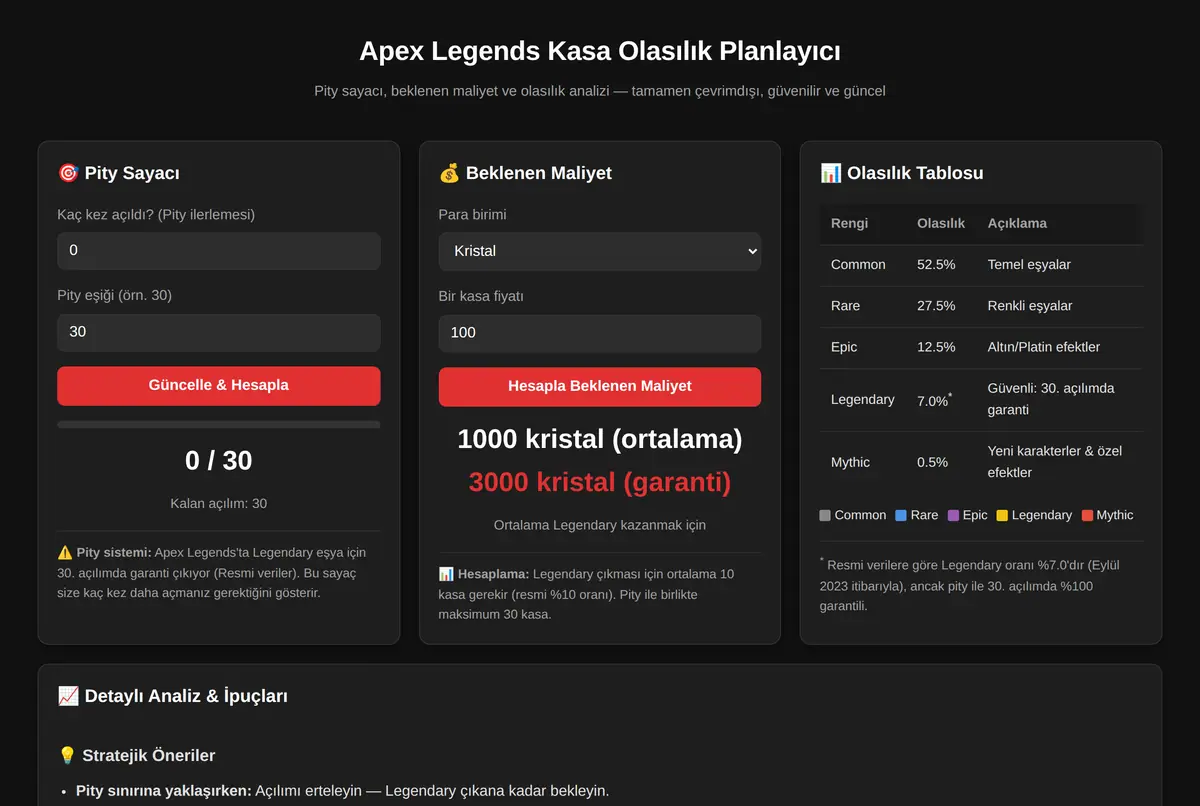Click the chart emoji beside Detaylı Analiz & İpuçları
Screen dimensions: 1200x806
tap(68, 695)
